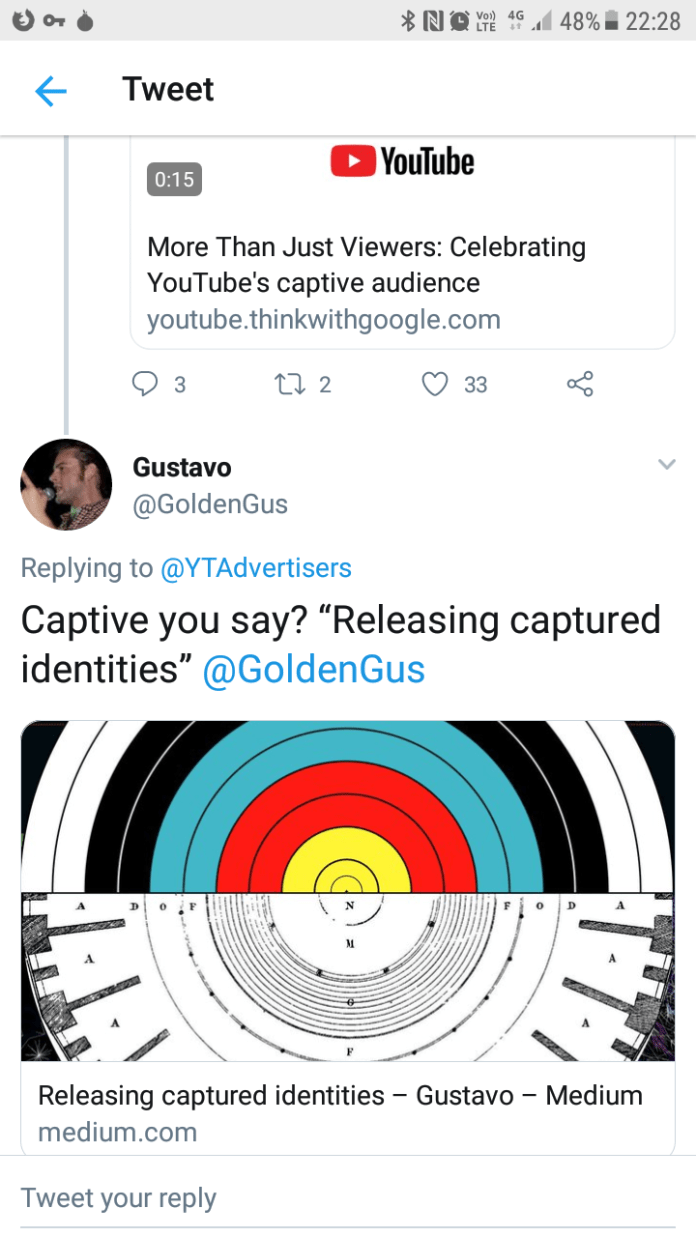
Task: Tap the back arrow icon
Action: coord(50,91)
